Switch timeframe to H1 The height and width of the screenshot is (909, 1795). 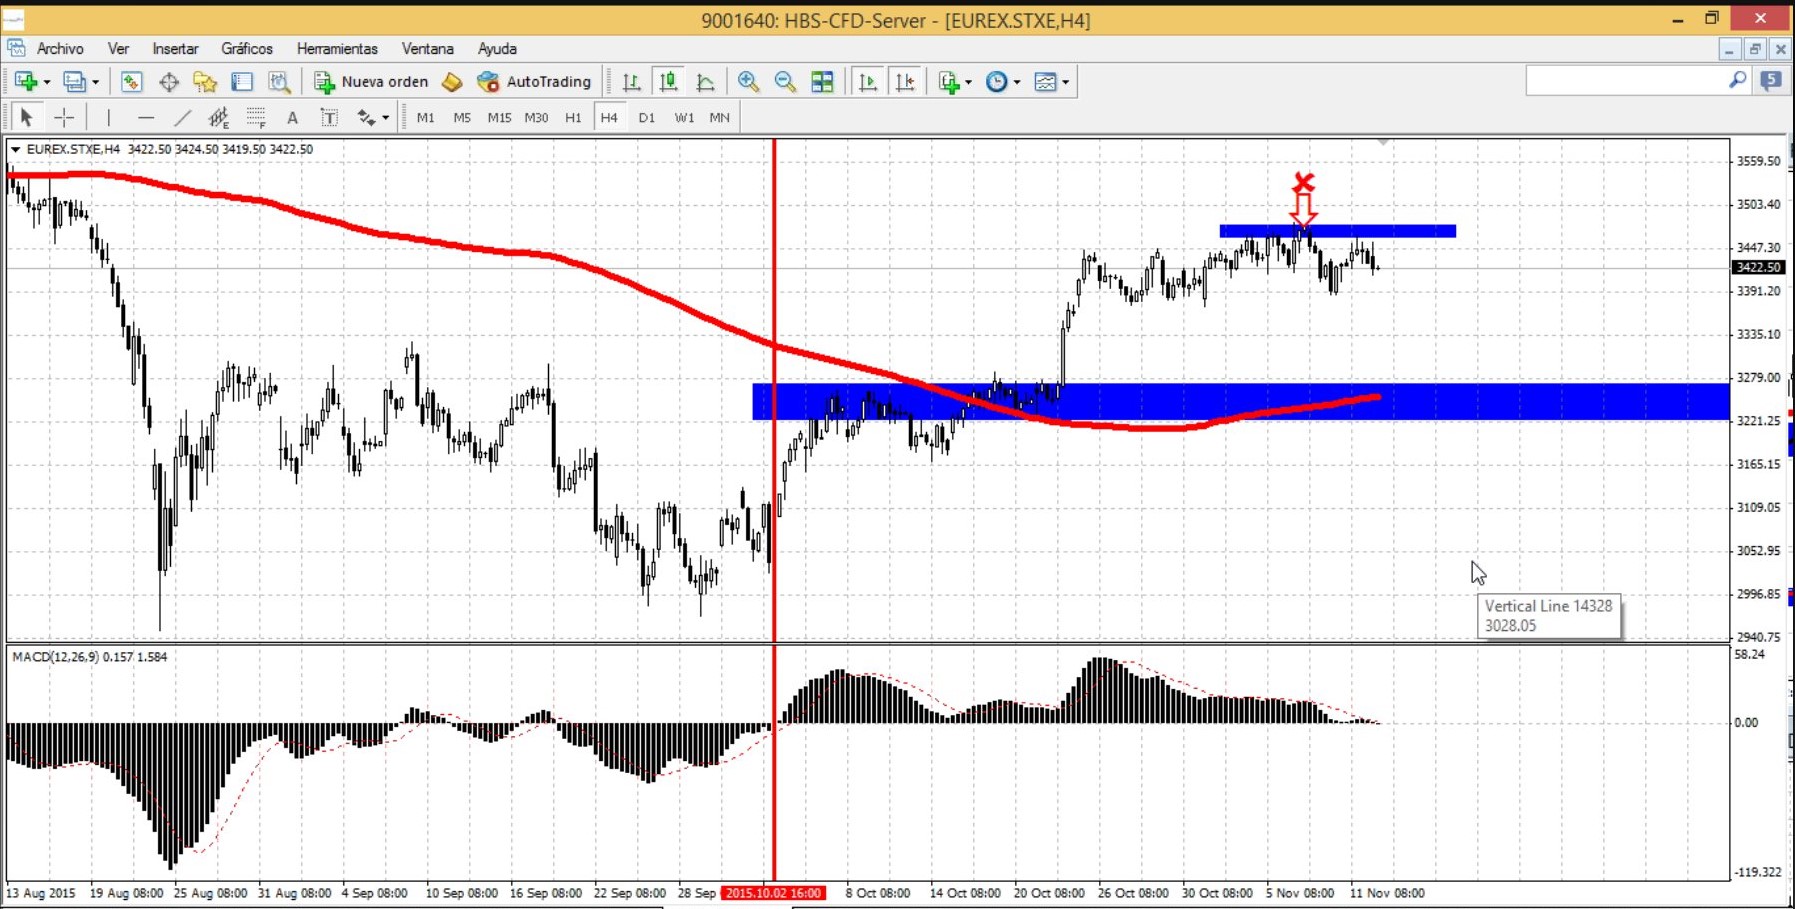pyautogui.click(x=573, y=118)
